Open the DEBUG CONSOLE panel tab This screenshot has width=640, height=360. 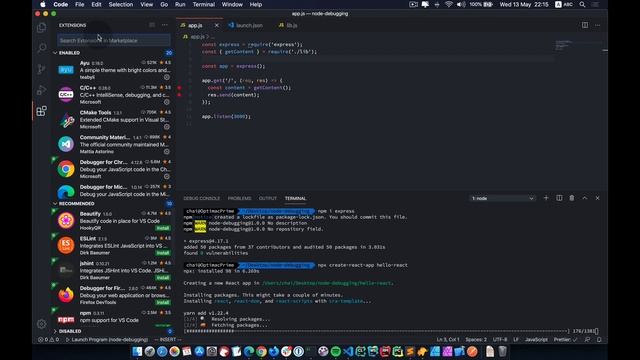(202, 198)
